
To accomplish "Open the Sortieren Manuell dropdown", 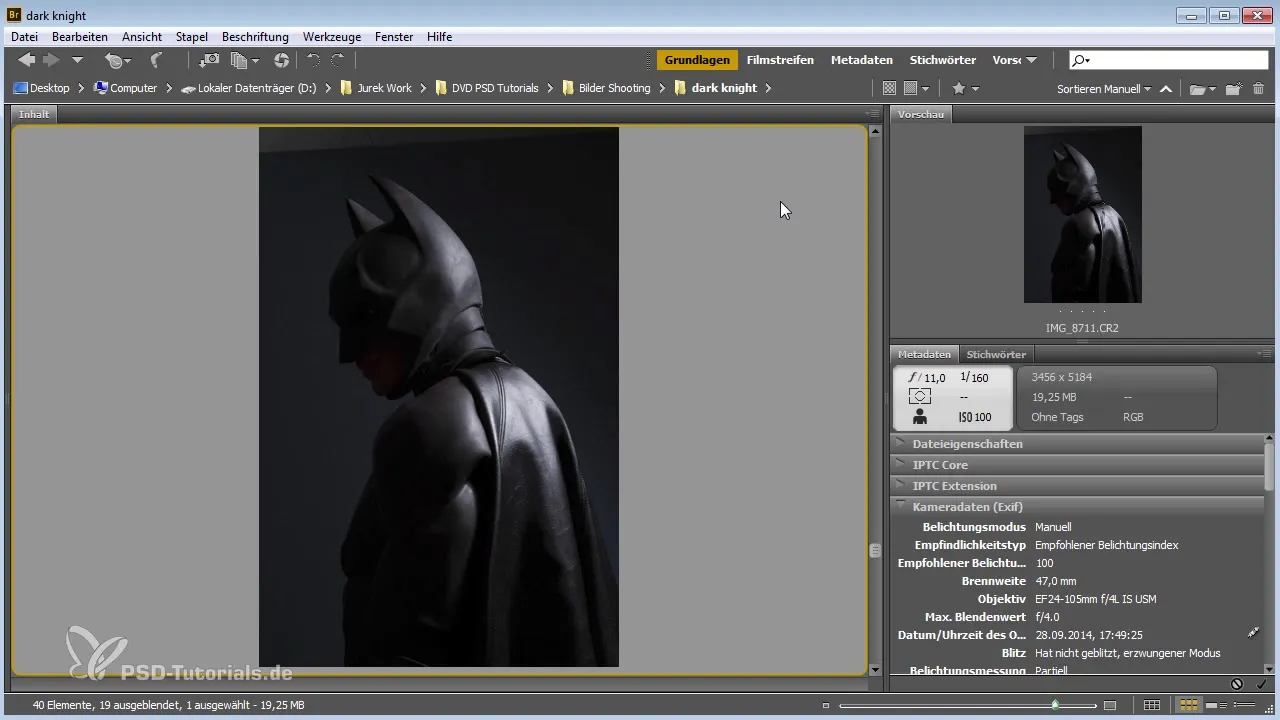I will (1104, 88).
